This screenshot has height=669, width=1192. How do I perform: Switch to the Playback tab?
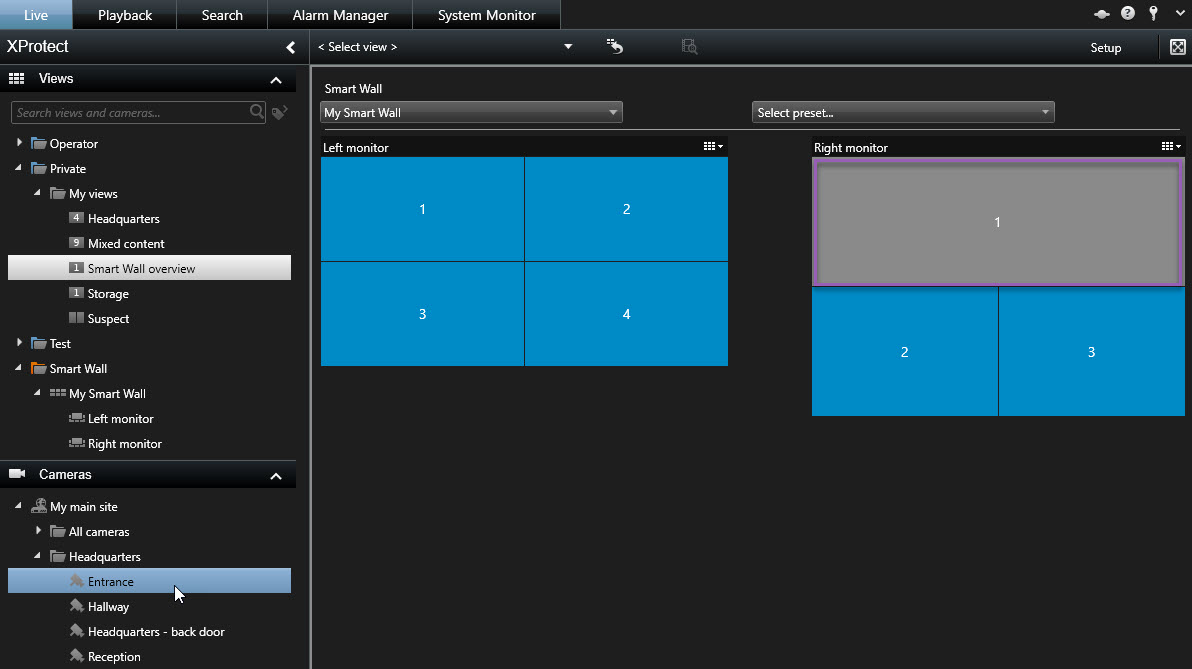pos(125,15)
